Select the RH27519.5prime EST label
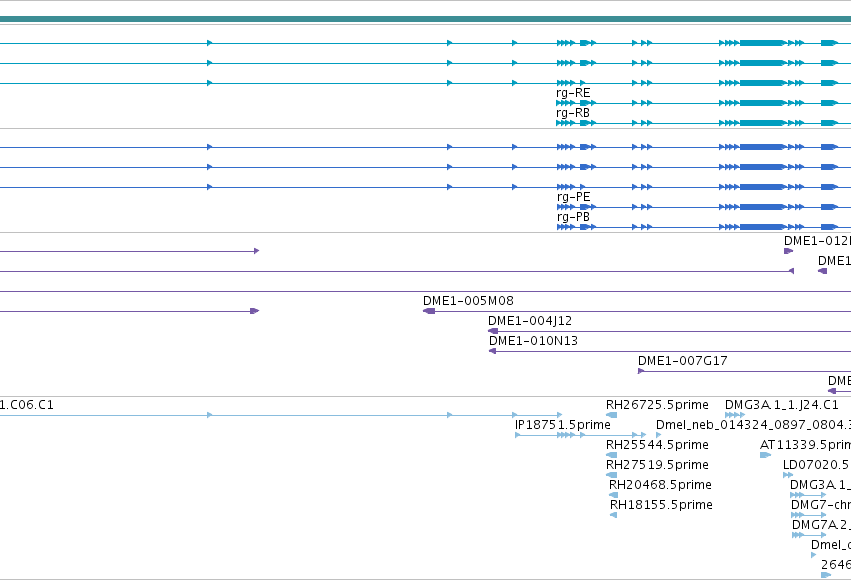Image resolution: width=851 pixels, height=580 pixels. [657, 465]
